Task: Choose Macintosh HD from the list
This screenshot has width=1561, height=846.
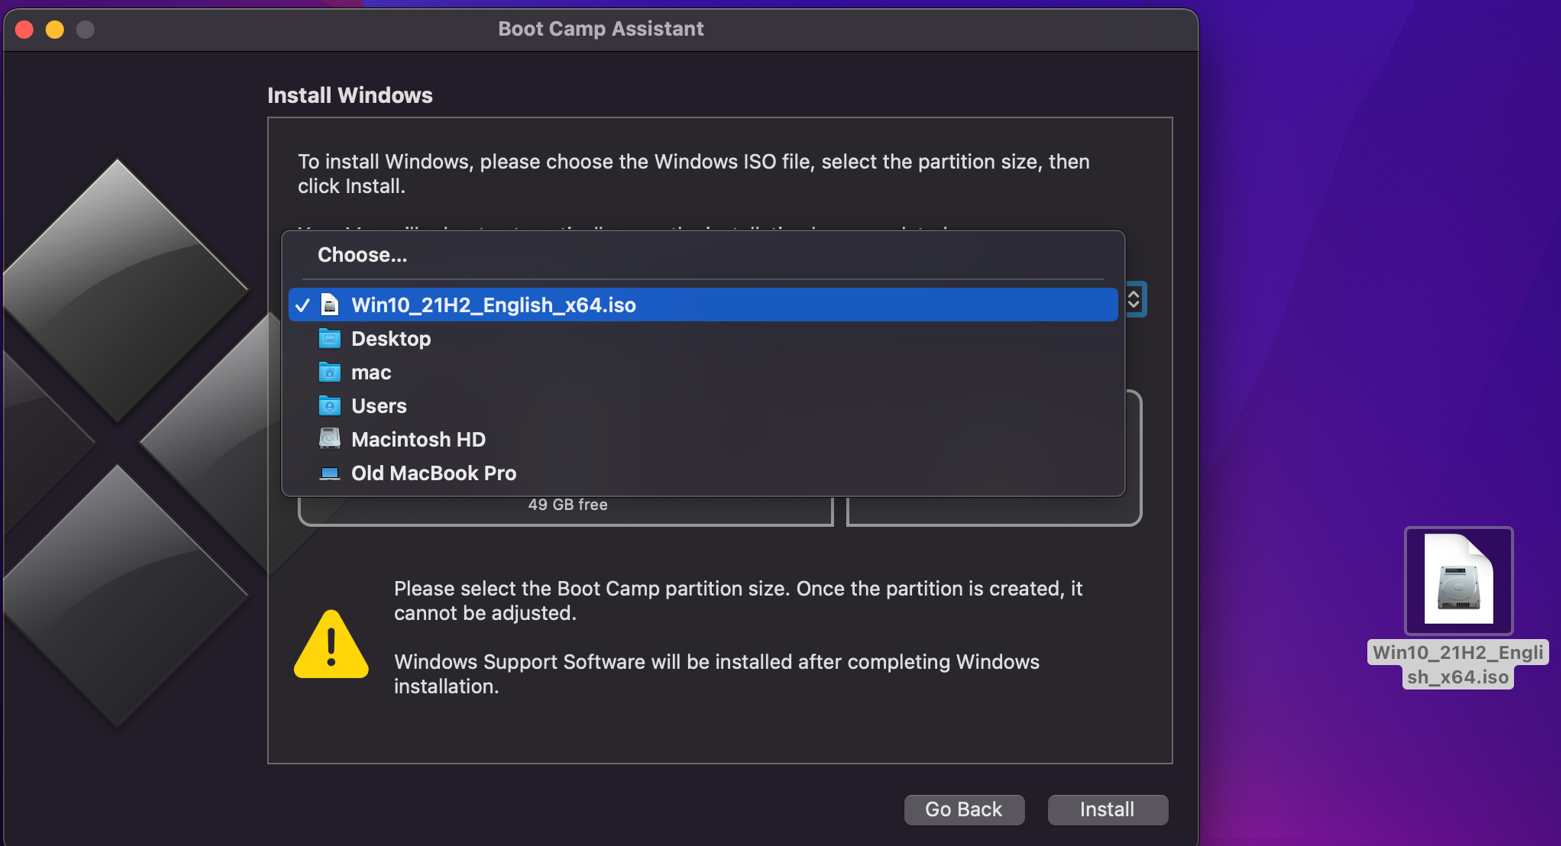Action: click(x=703, y=440)
